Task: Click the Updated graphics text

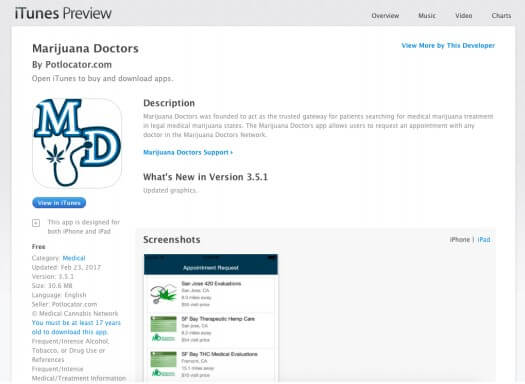Action: 170,190
